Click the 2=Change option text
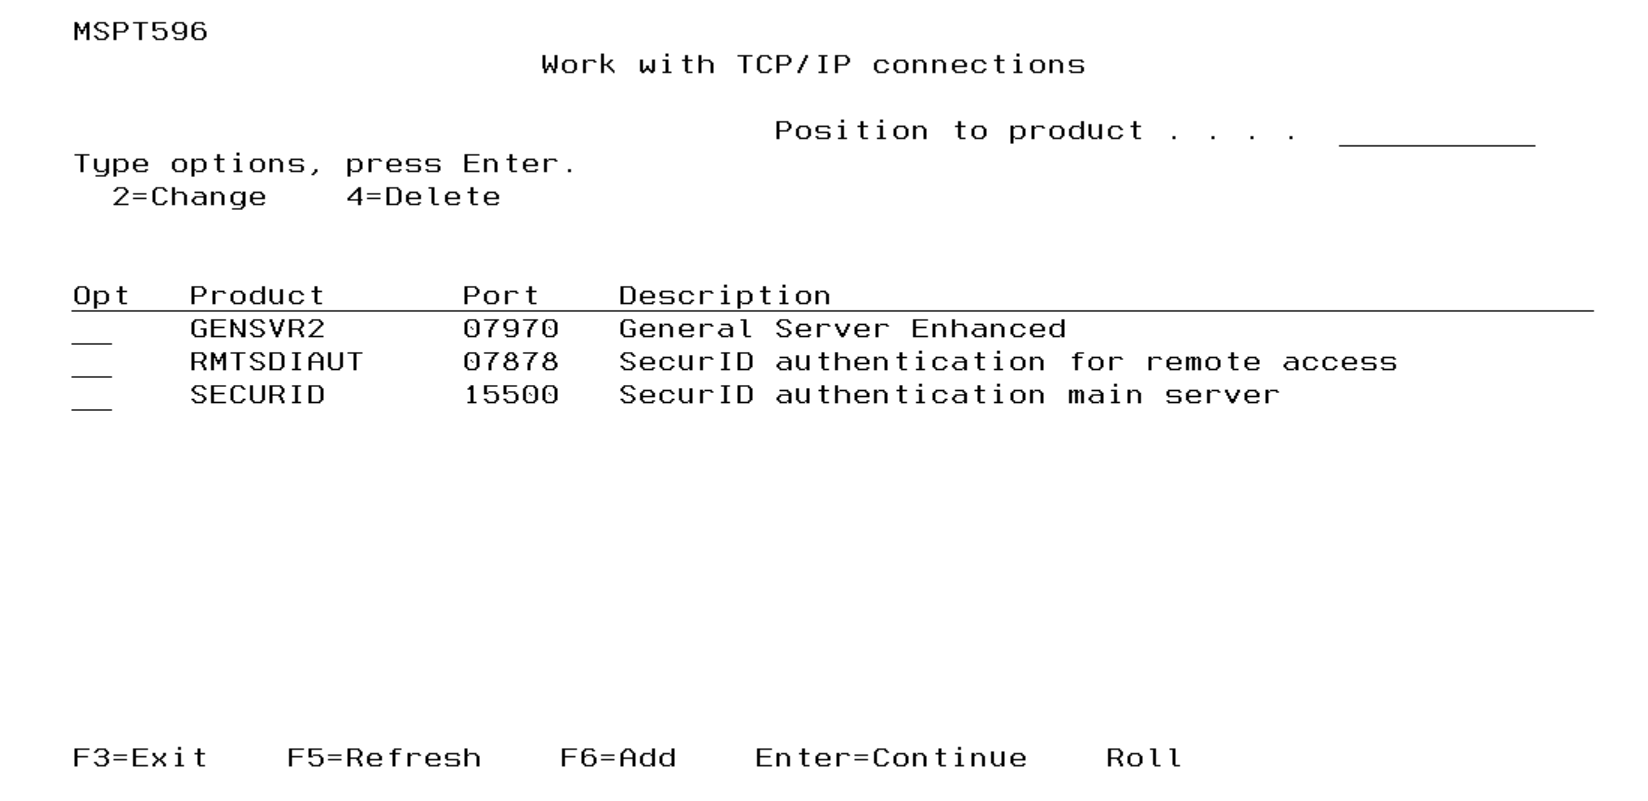The image size is (1648, 801). tap(187, 197)
